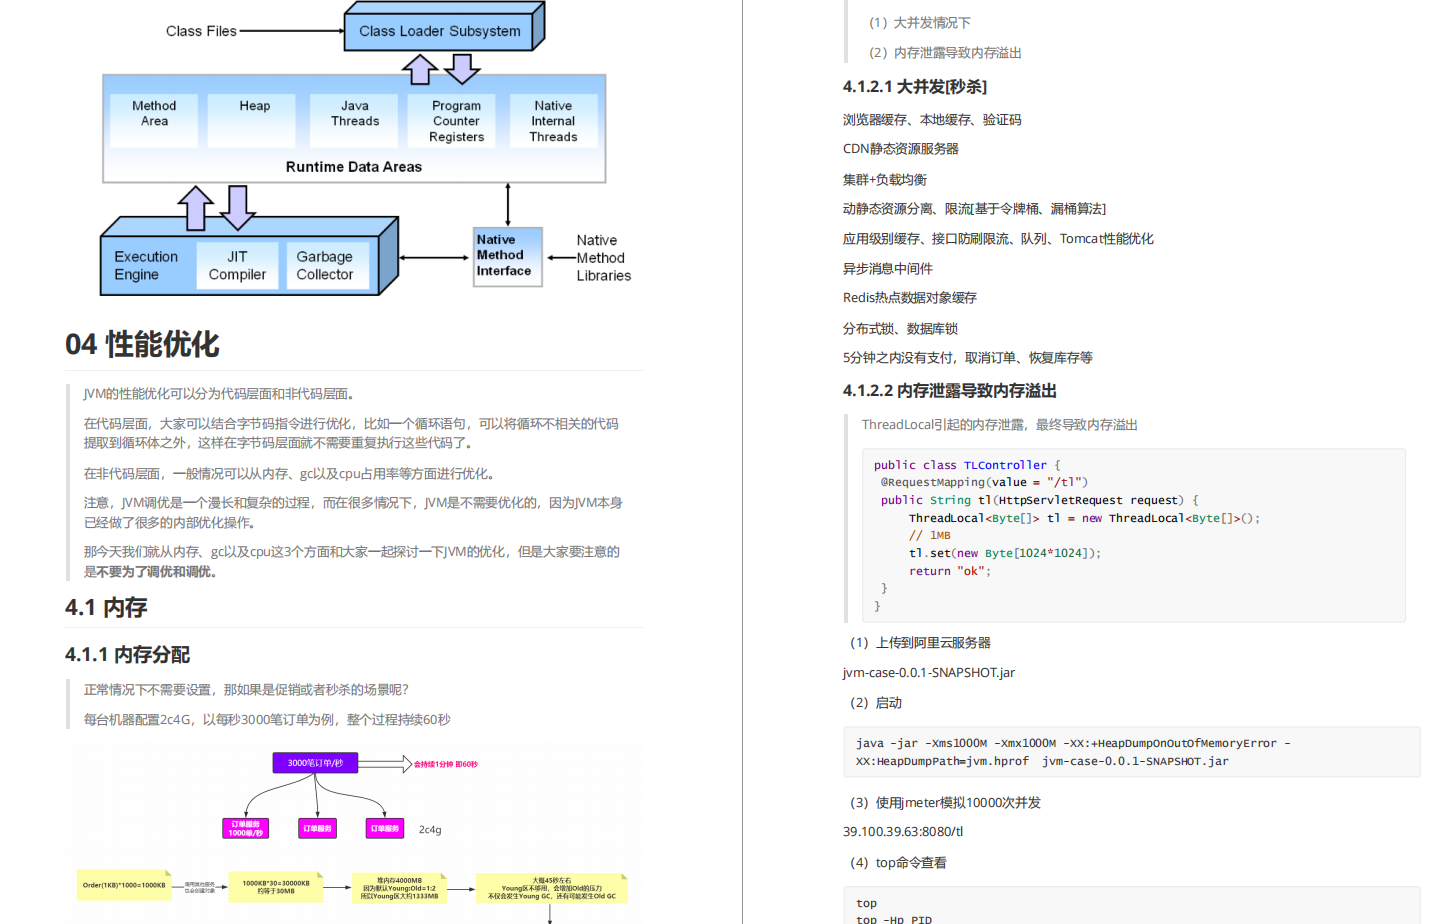Click the line '集群+负载均衡'

[x=885, y=180]
